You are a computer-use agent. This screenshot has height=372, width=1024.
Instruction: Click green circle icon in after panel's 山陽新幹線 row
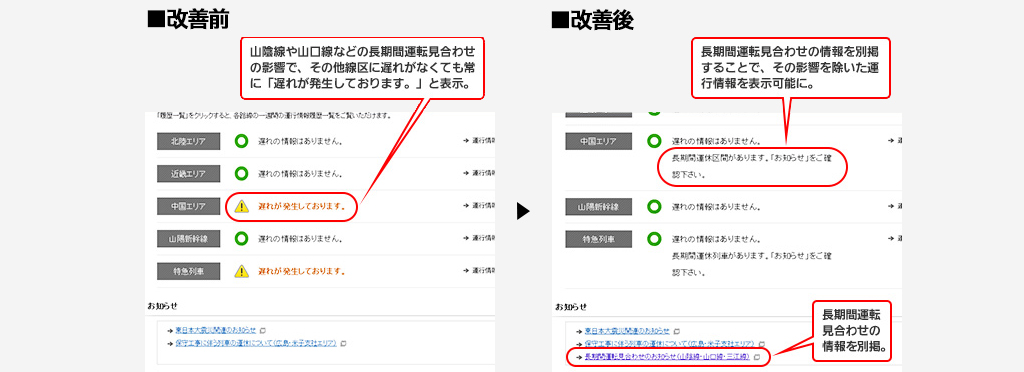(x=654, y=207)
